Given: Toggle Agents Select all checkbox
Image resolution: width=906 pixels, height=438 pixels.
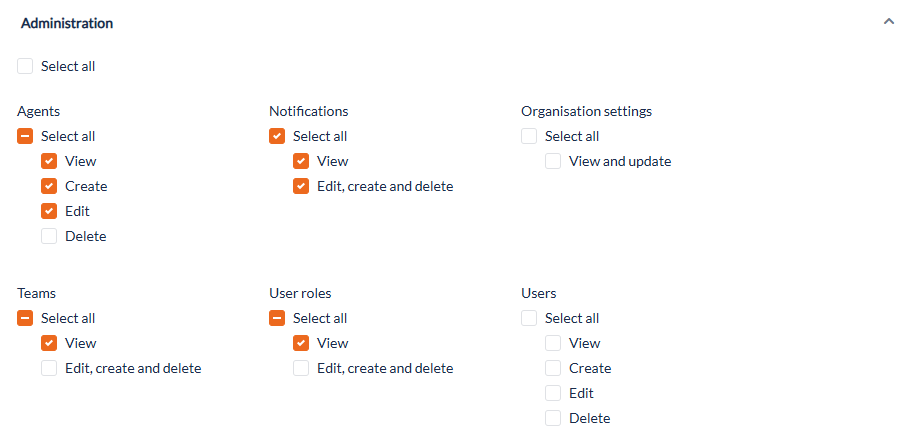Looking at the screenshot, I should pyautogui.click(x=26, y=136).
